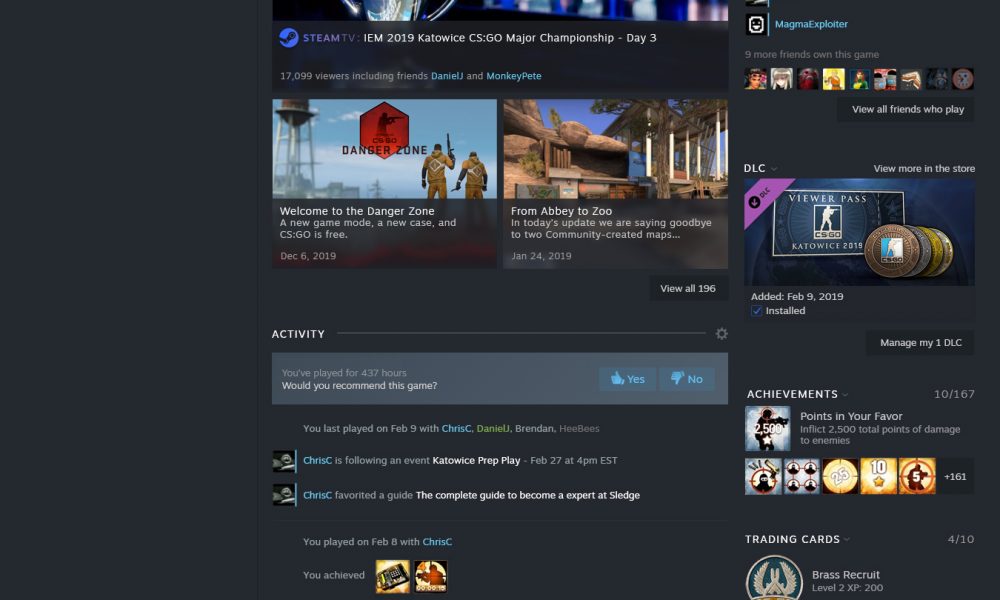This screenshot has height=600, width=1000.
Task: Click the Steam TV logo icon
Action: [x=288, y=38]
